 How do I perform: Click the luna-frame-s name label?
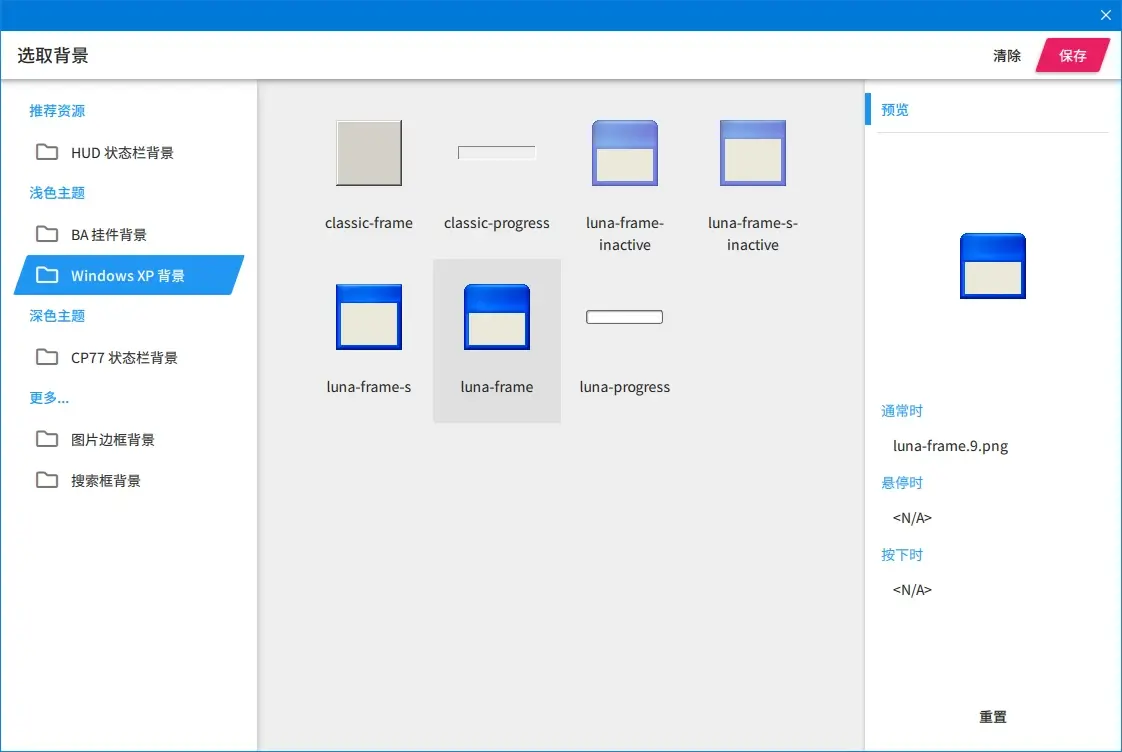(x=369, y=387)
